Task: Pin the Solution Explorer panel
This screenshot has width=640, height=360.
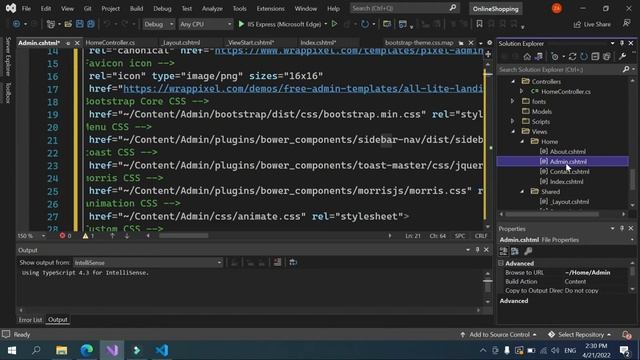Action: tap(622, 43)
